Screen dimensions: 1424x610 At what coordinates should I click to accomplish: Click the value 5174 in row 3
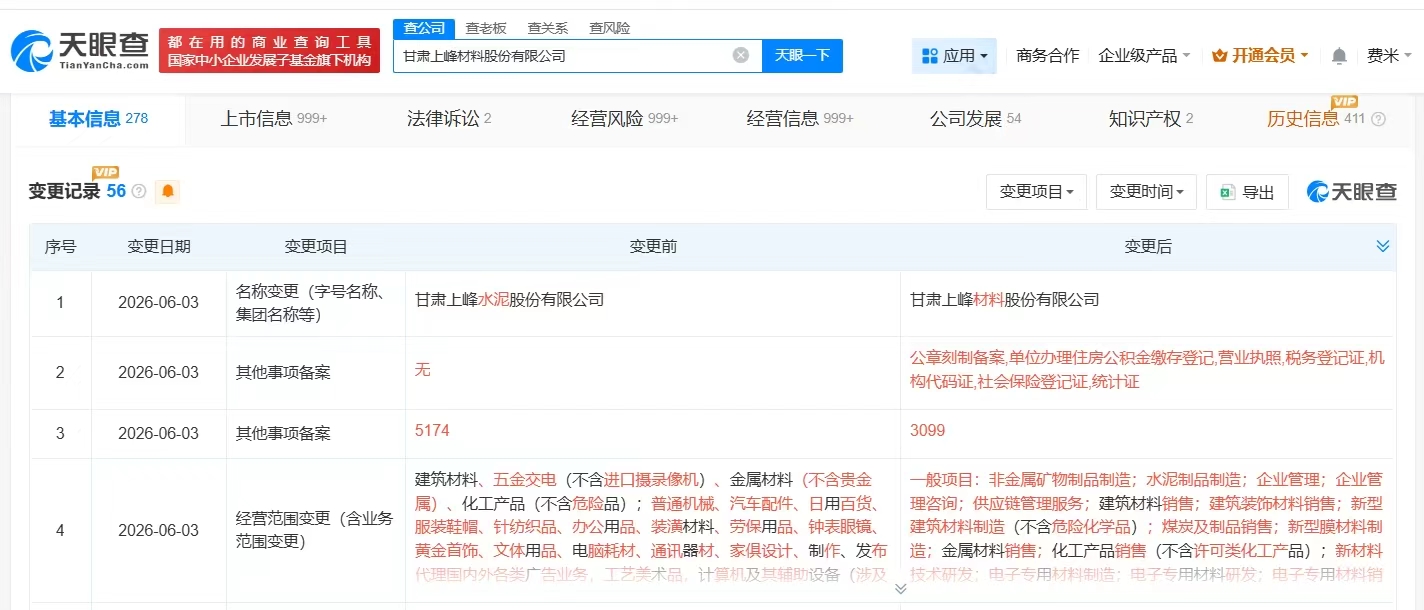coord(432,430)
